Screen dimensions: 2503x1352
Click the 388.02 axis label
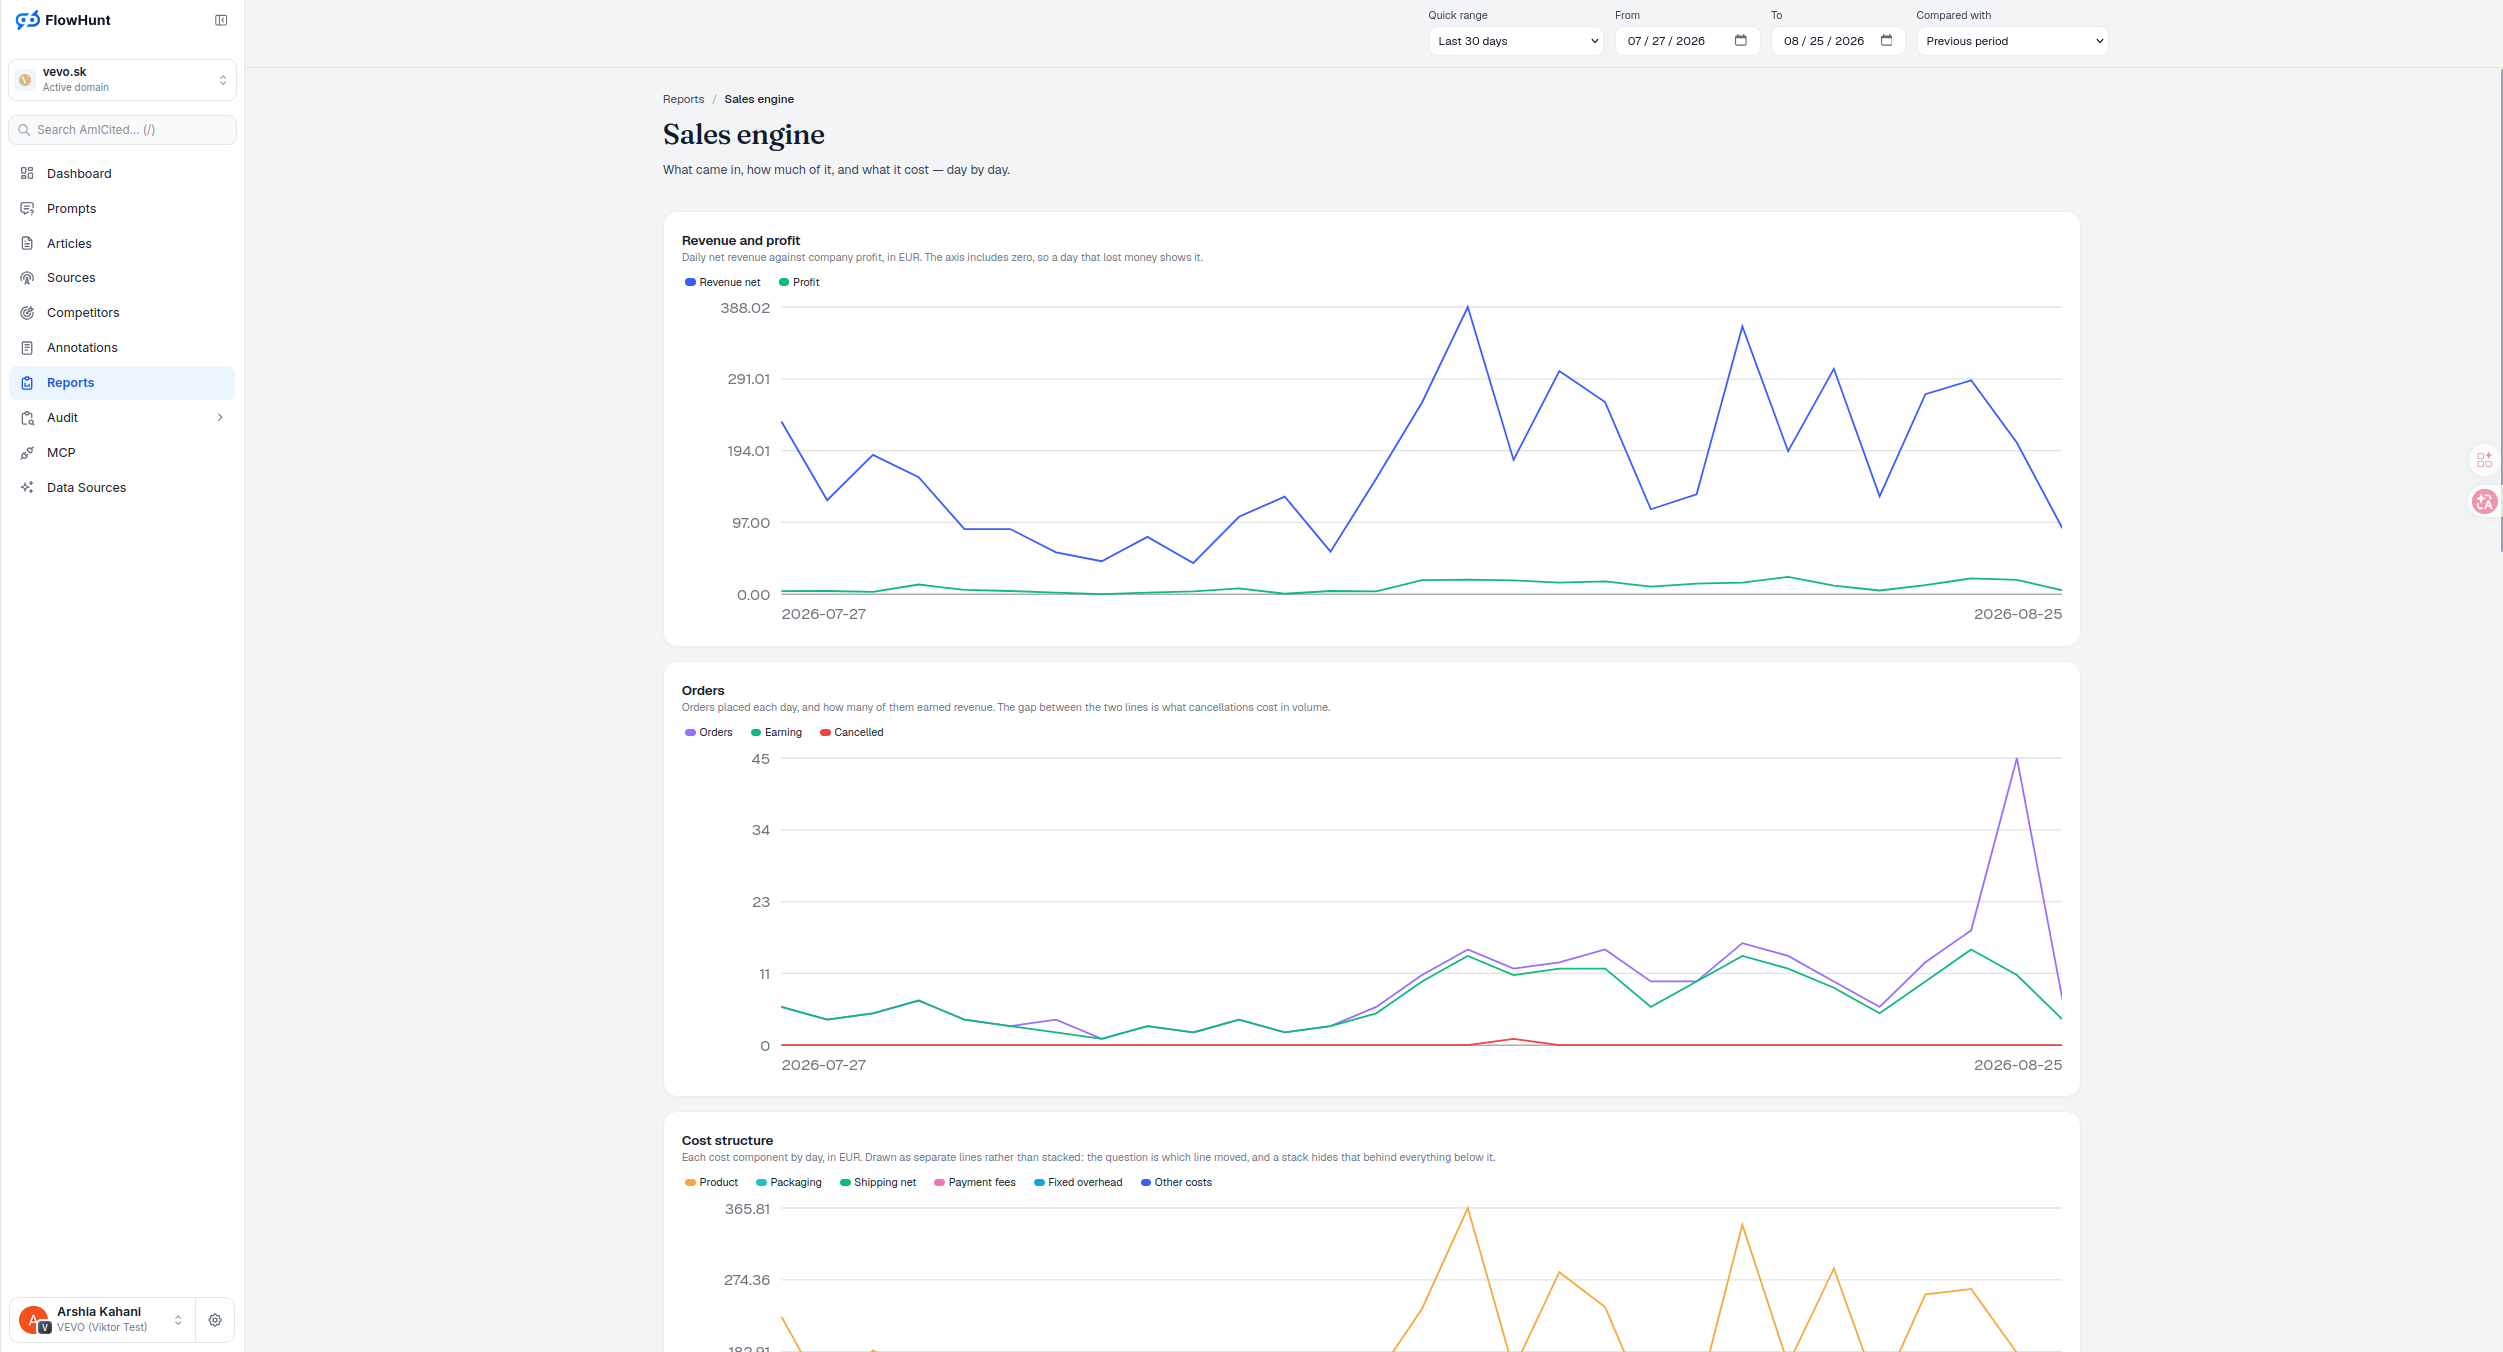point(745,308)
